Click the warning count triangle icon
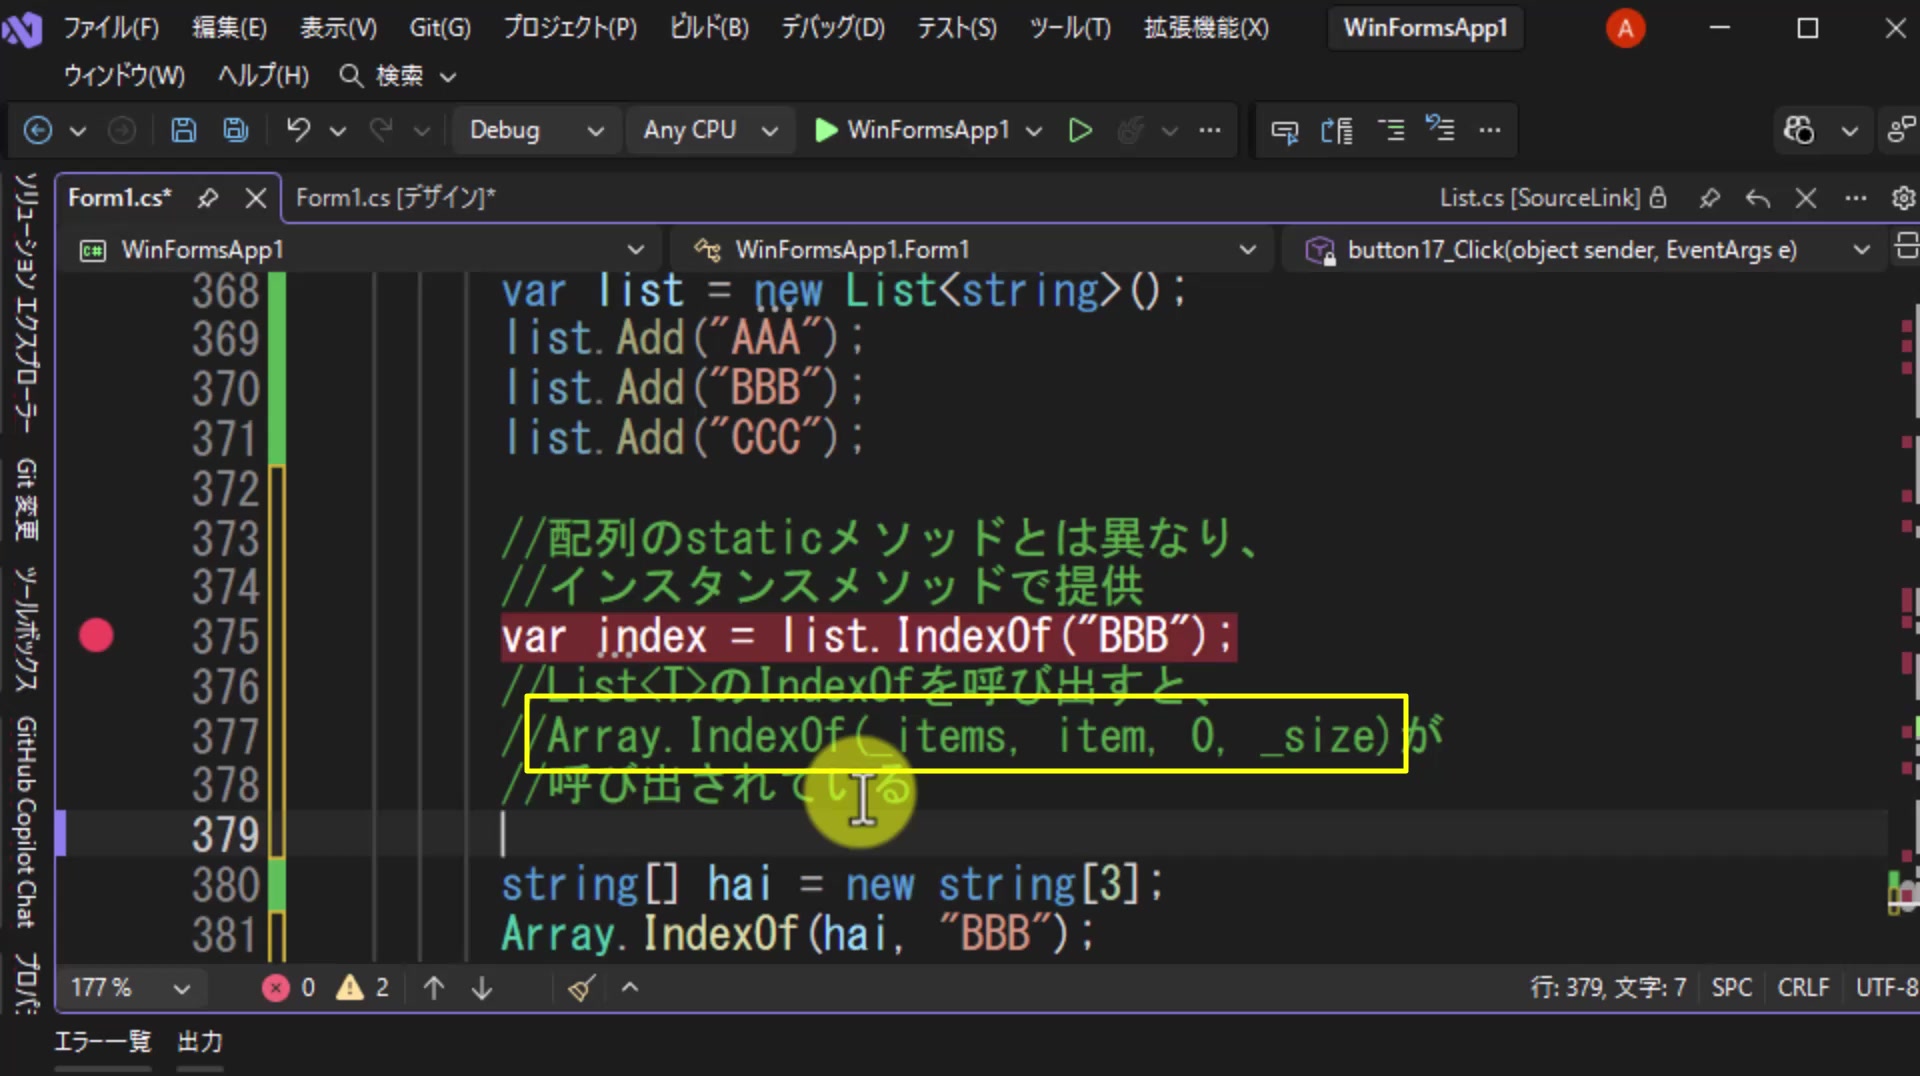This screenshot has height=1076, width=1920. pos(350,988)
